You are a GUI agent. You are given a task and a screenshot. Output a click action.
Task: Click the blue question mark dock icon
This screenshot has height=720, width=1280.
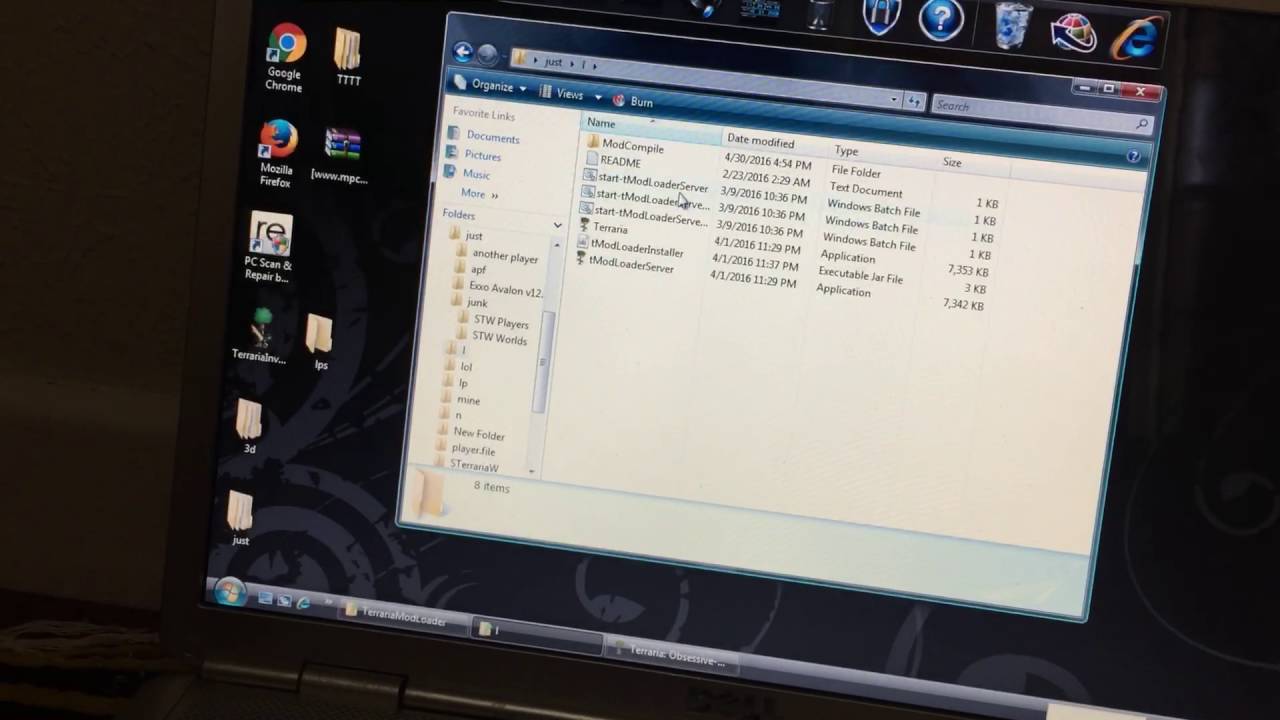(940, 19)
